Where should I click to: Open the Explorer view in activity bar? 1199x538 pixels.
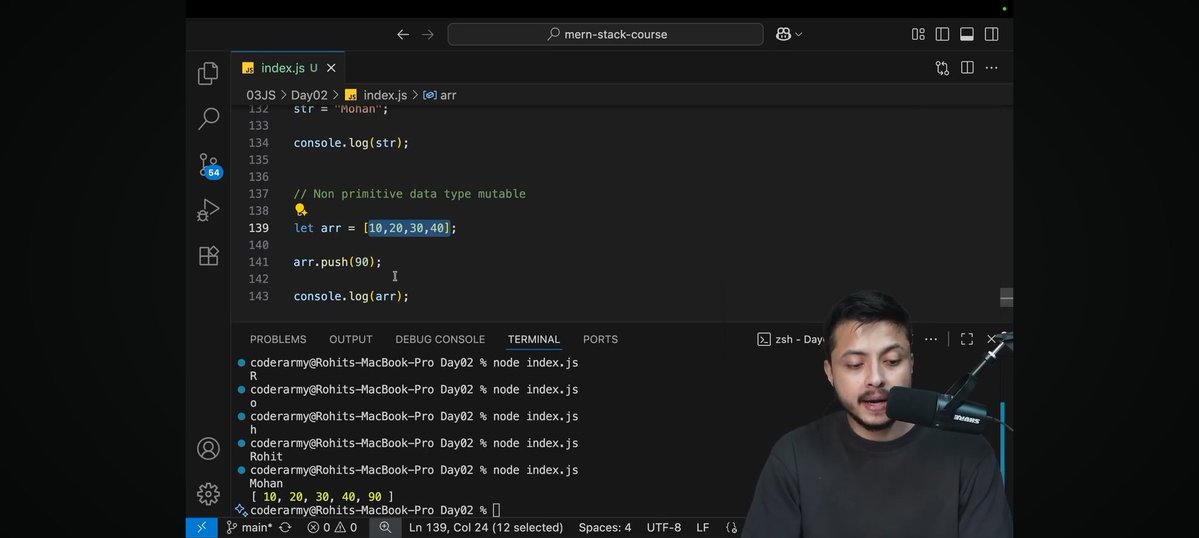point(208,73)
